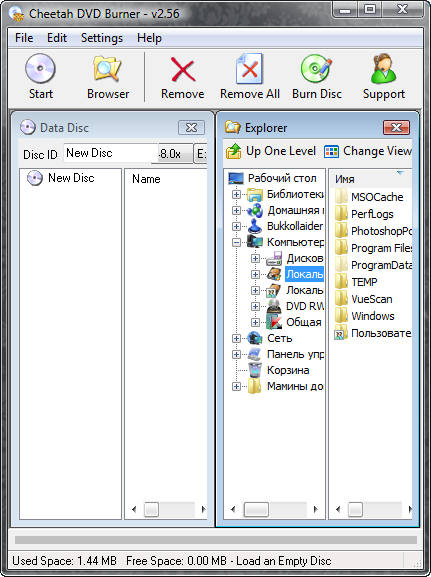Select the Домашняя group icon

click(x=255, y=210)
